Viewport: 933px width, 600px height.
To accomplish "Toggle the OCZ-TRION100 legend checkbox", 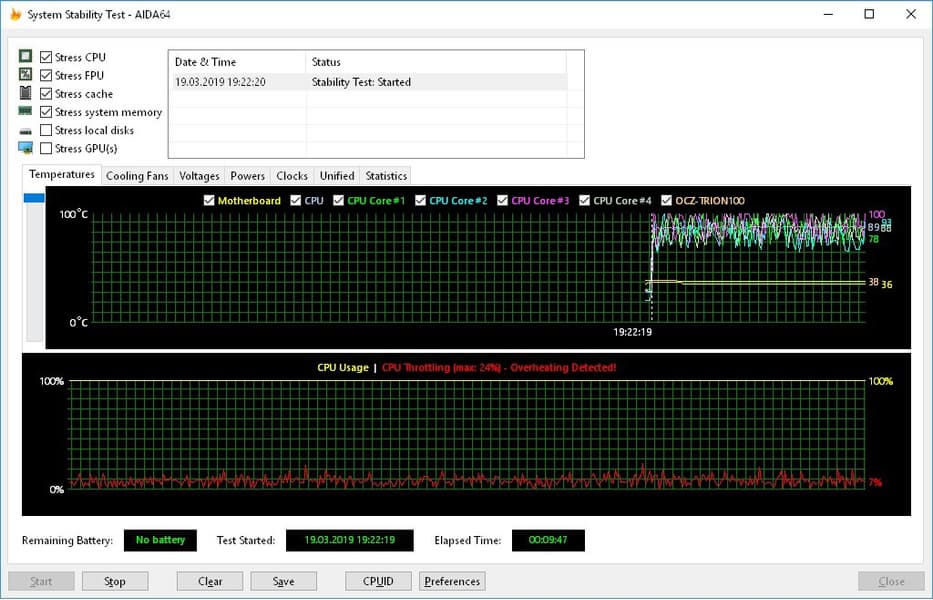I will pos(666,201).
